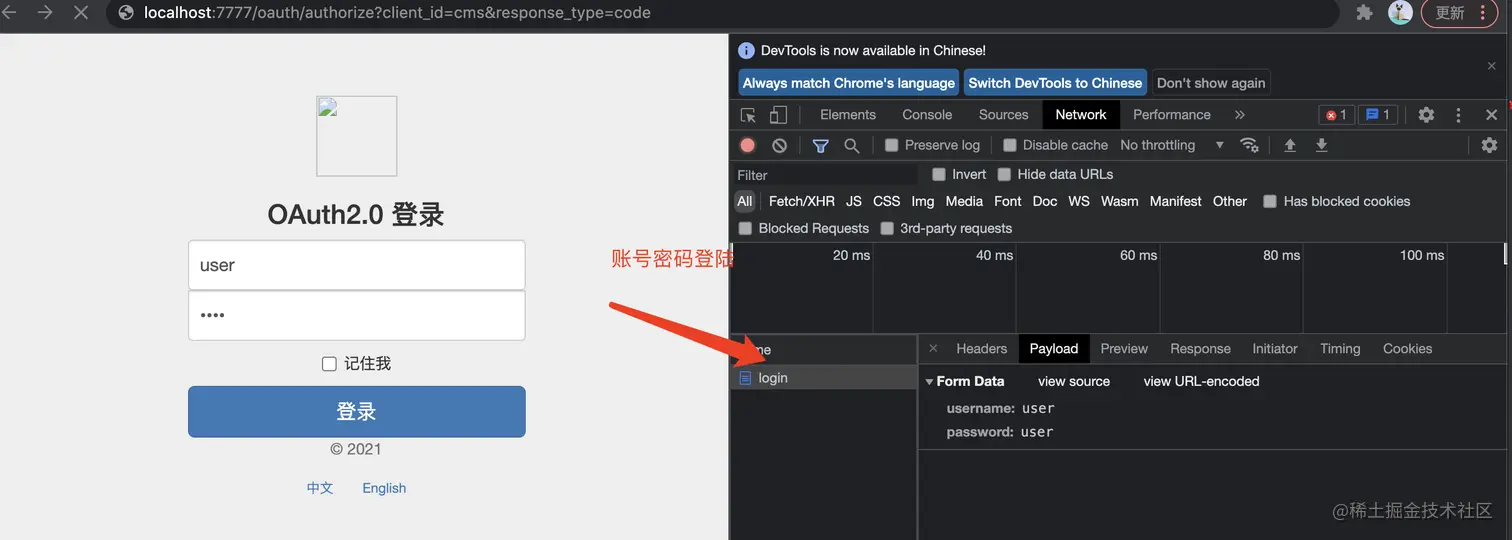
Task: Click Always match Chrome's language
Action: (x=849, y=83)
